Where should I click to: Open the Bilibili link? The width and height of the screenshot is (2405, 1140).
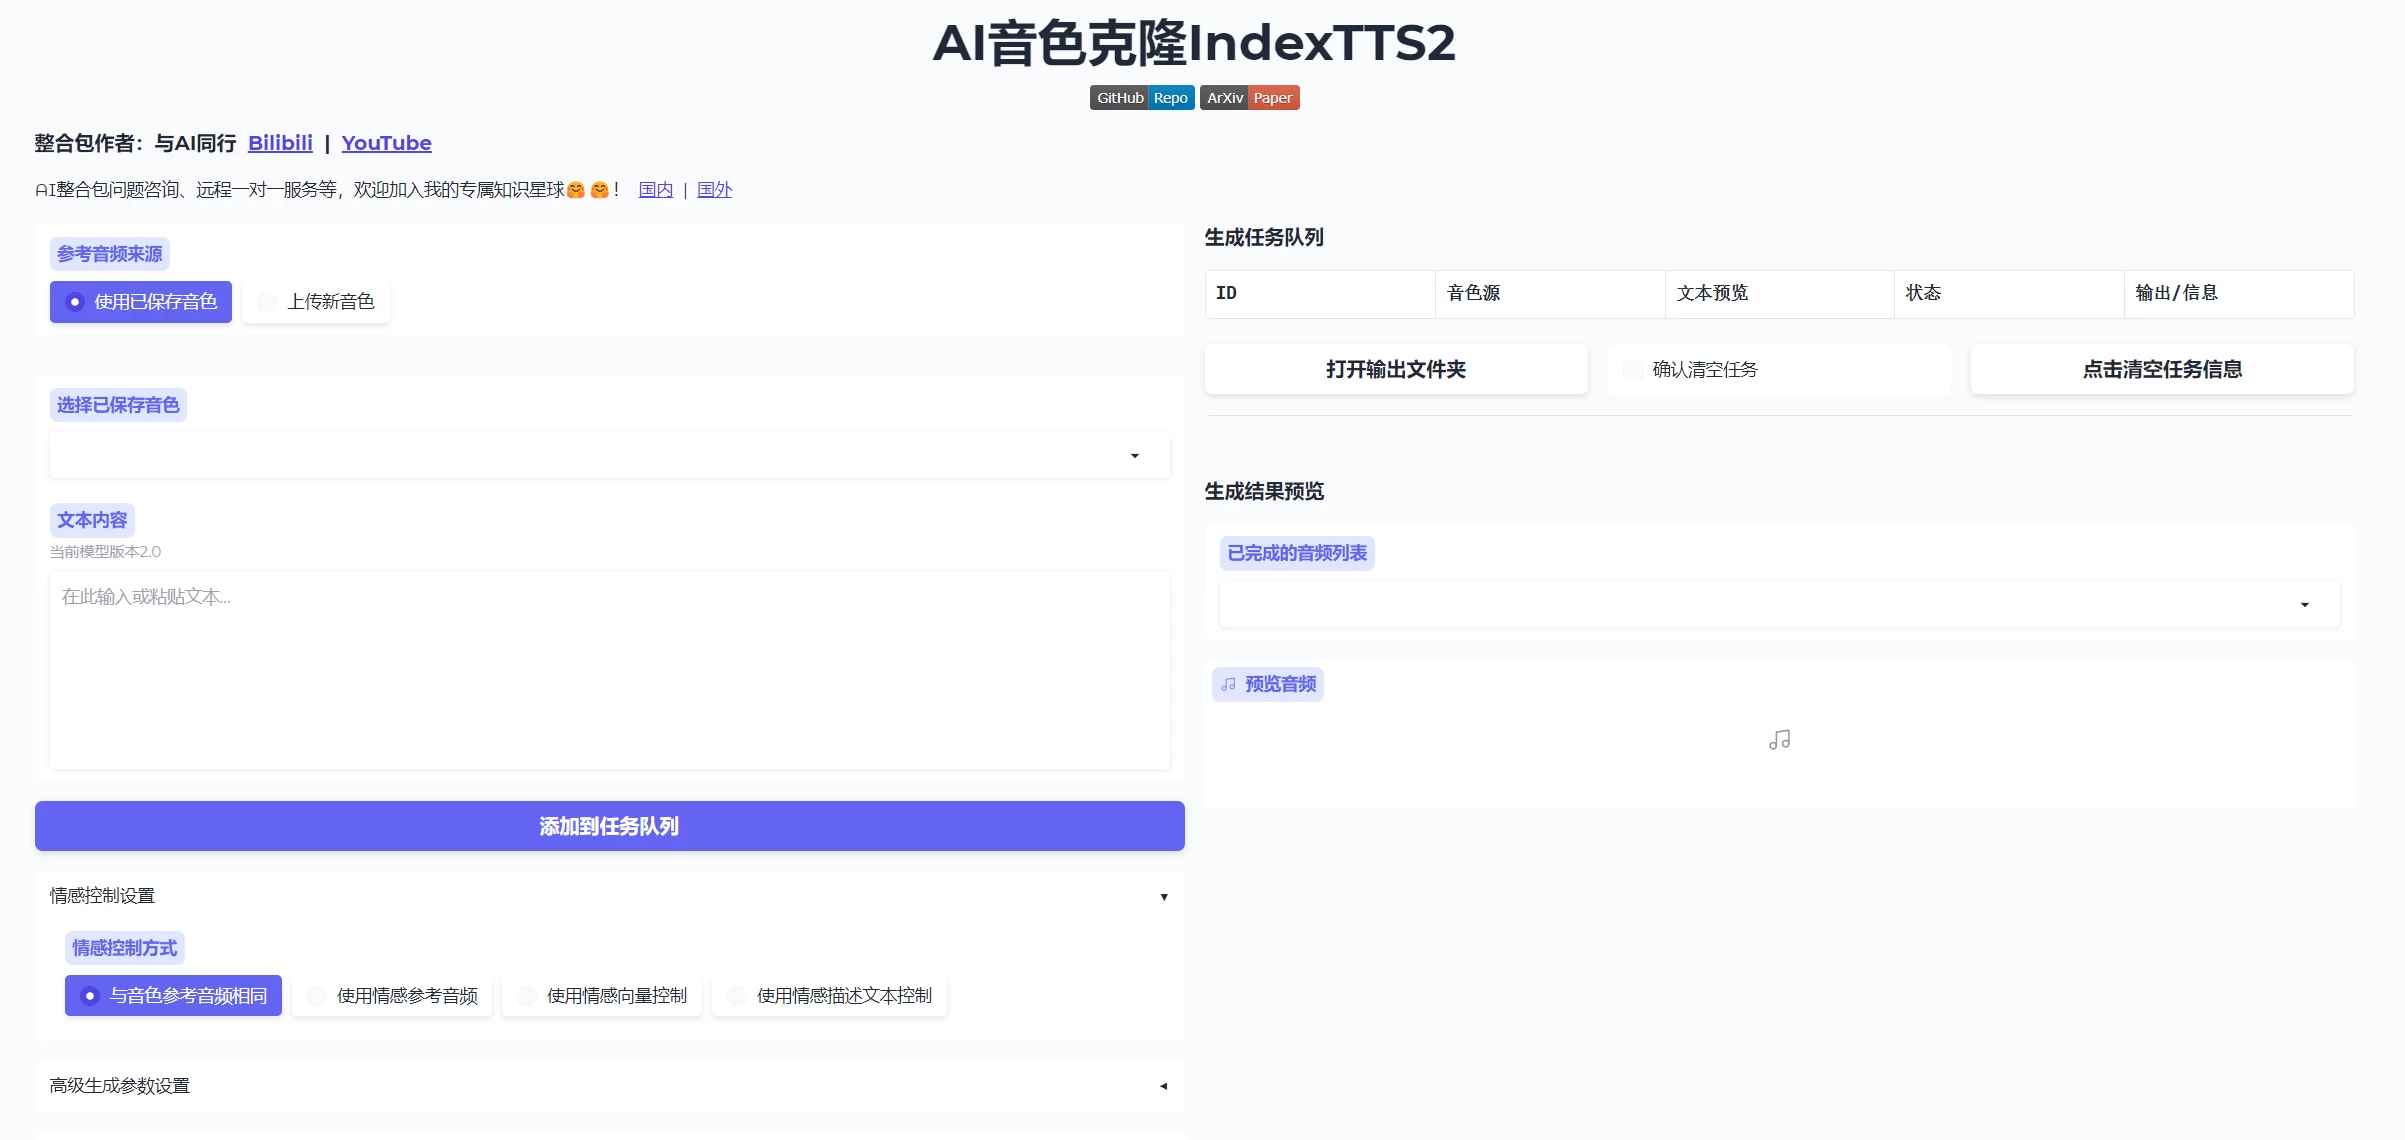tap(280, 143)
